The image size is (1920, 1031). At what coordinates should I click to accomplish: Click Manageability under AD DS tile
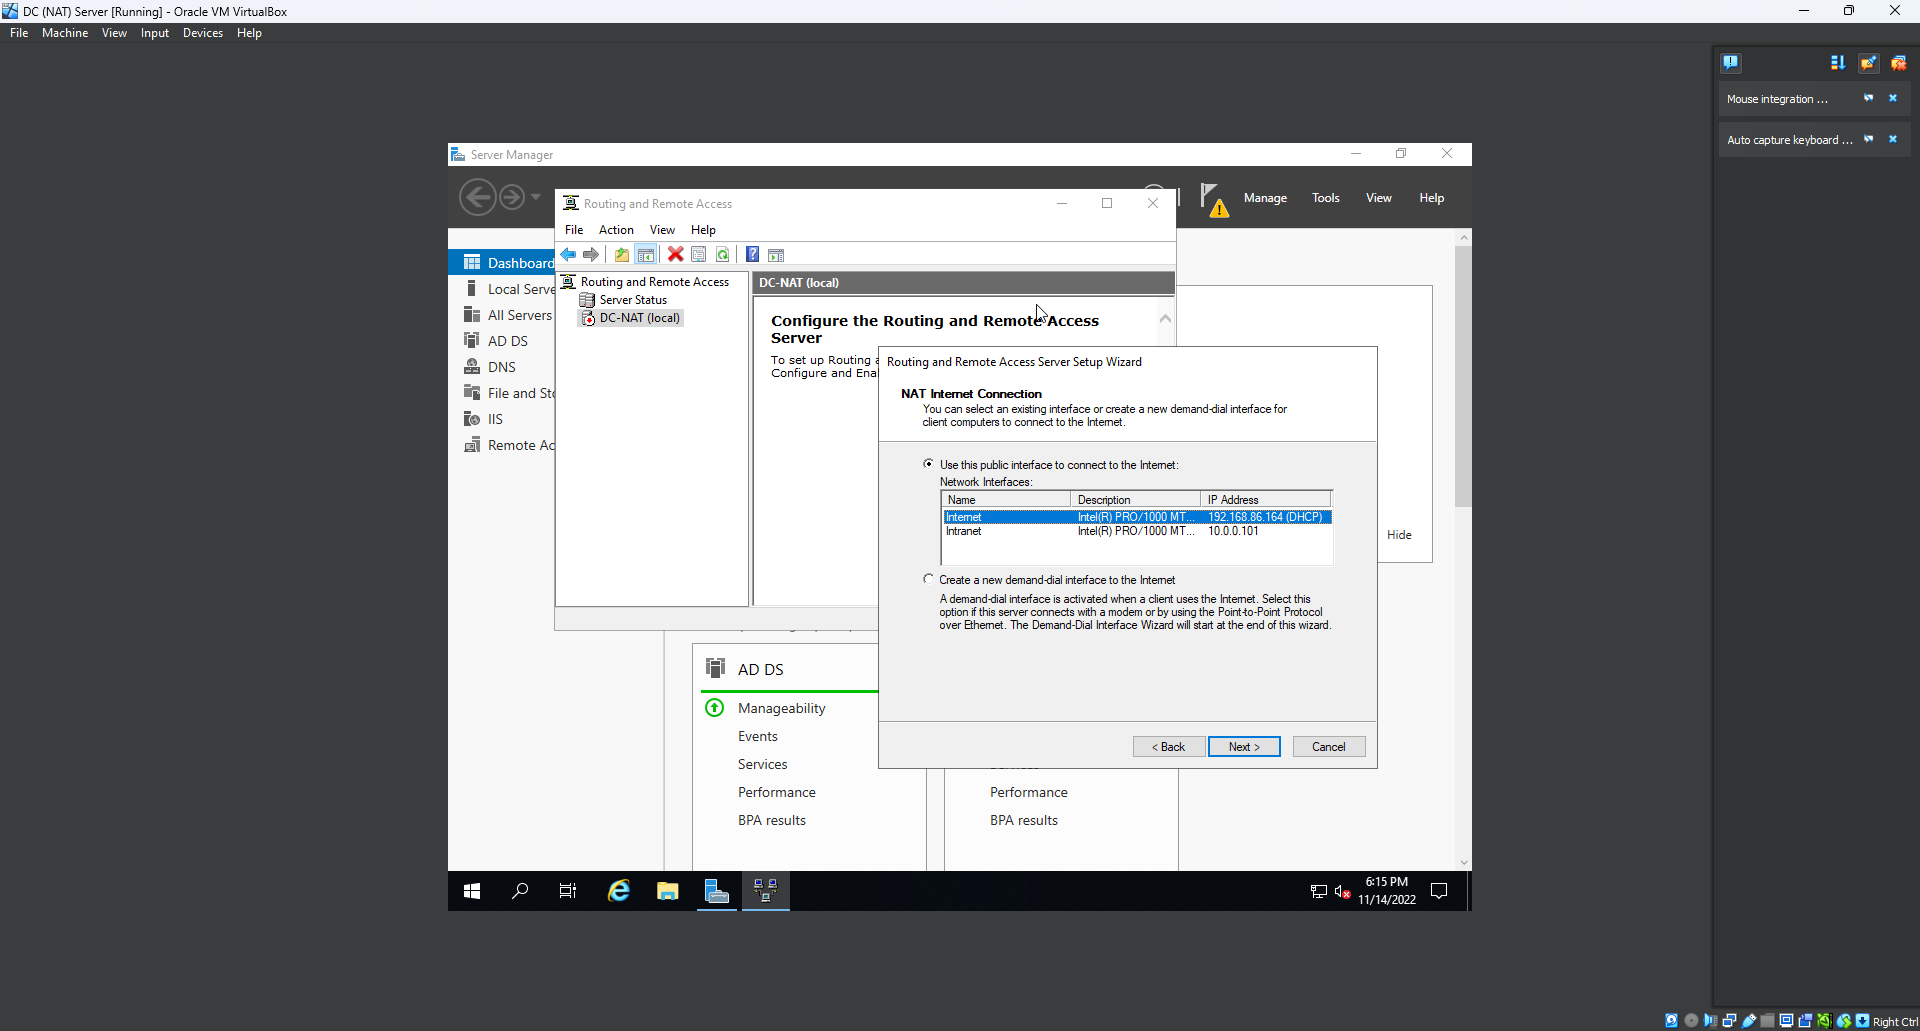pyautogui.click(x=781, y=708)
